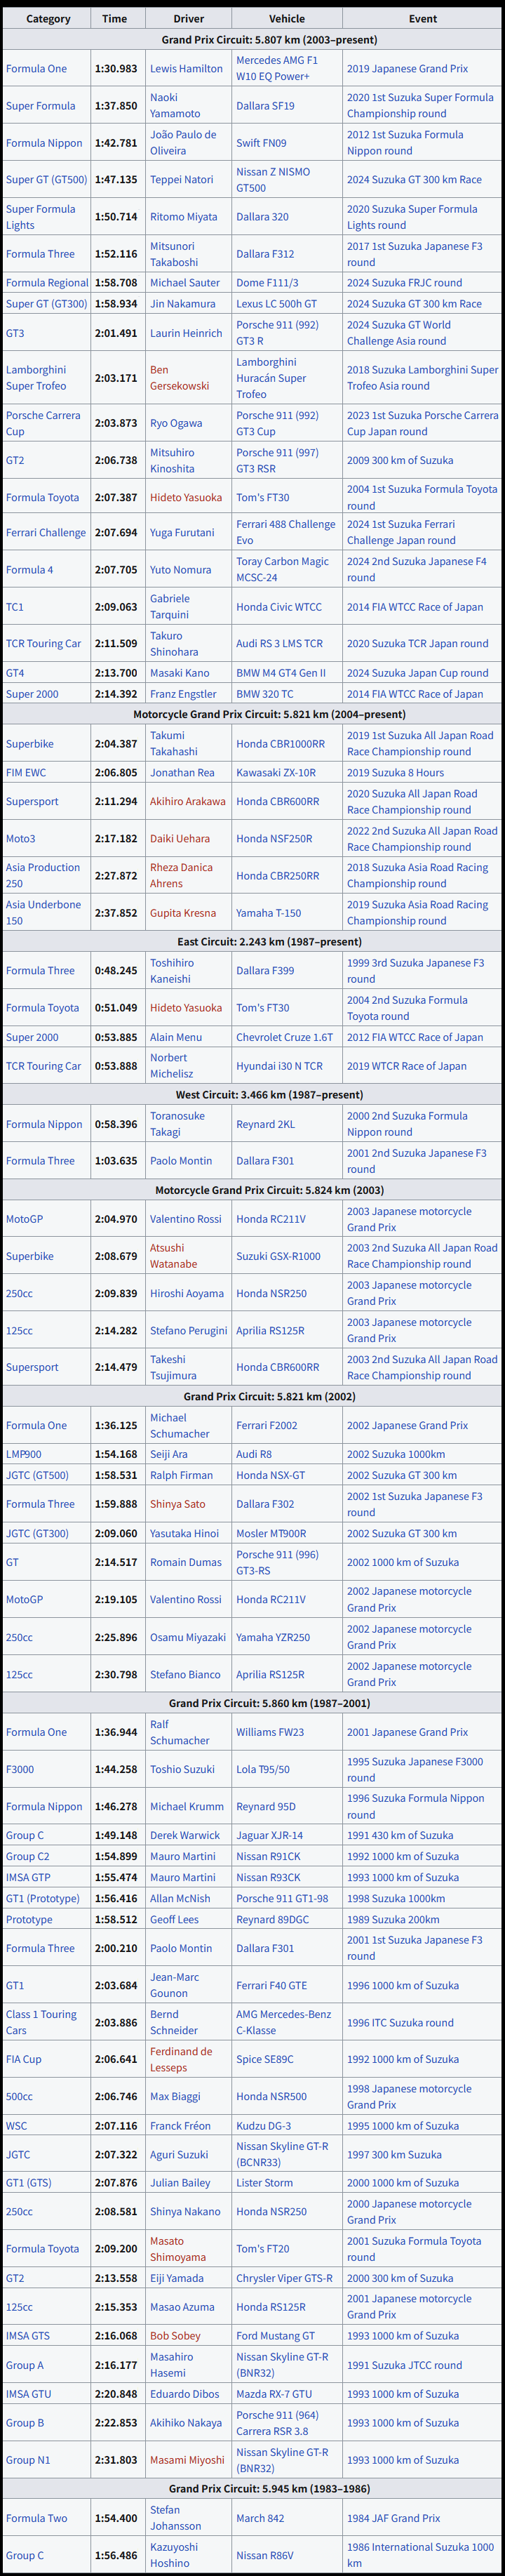Open the Honda Civic WTCC link
This screenshot has width=505, height=2576.
point(279,607)
